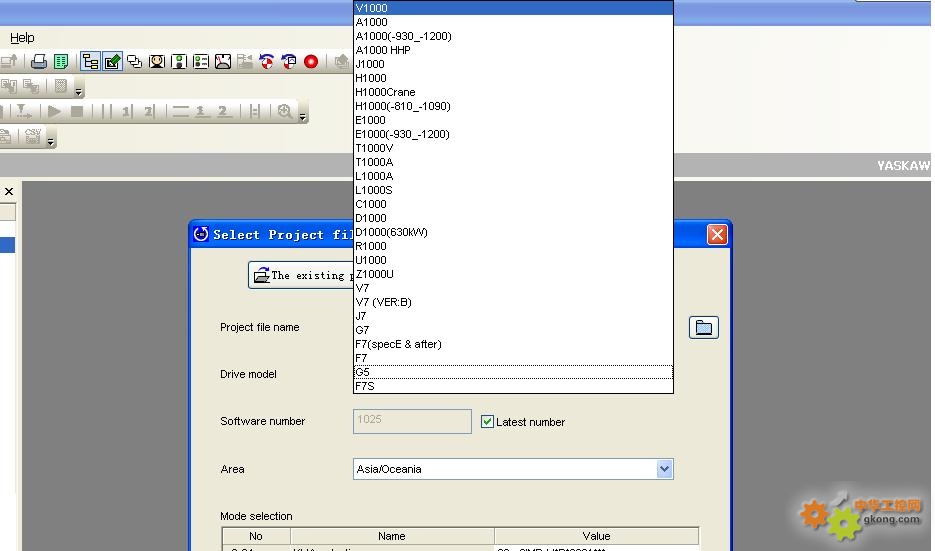Select V1000 in the drive model list
This screenshot has height=551, width=935.
click(513, 8)
